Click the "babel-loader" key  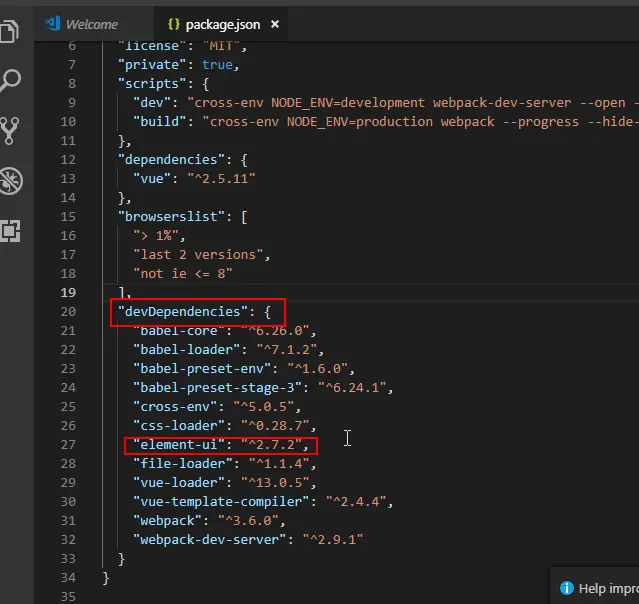pyautogui.click(x=187, y=349)
